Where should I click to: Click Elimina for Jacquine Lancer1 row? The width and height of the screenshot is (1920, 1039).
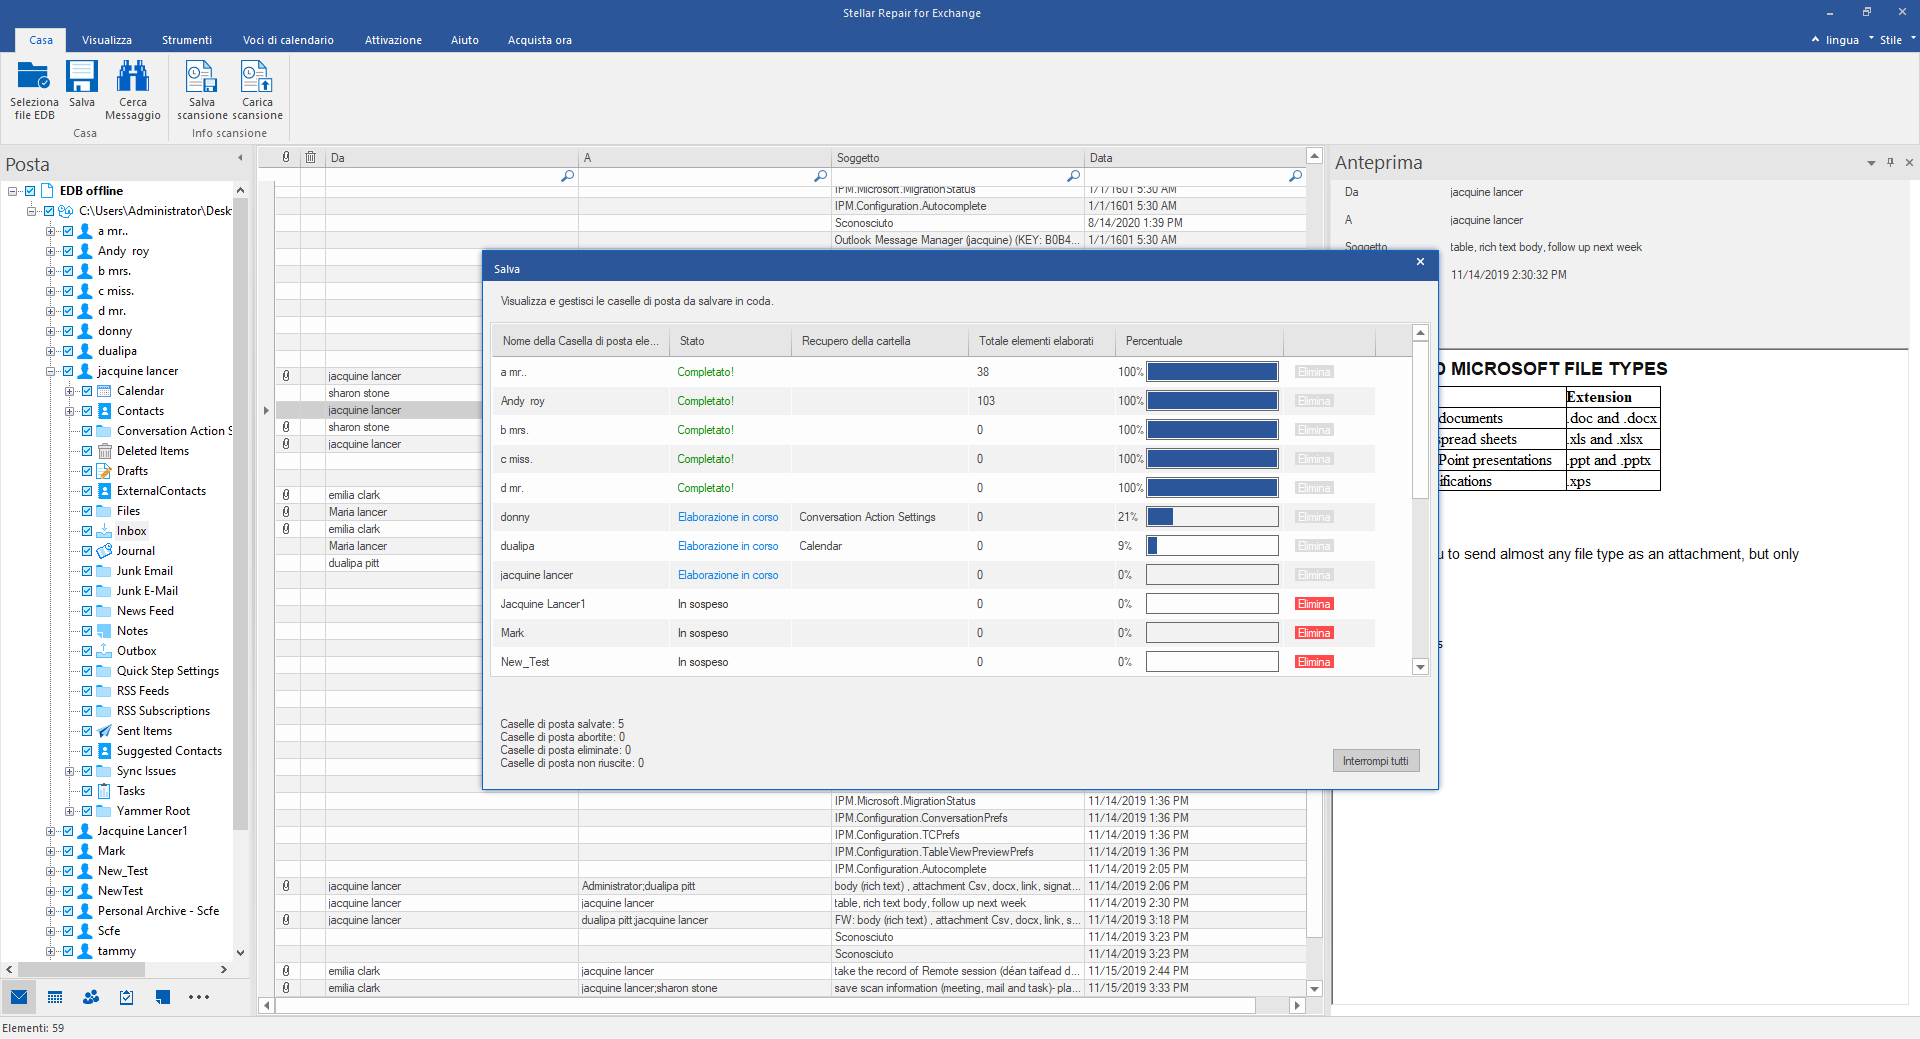coord(1314,604)
